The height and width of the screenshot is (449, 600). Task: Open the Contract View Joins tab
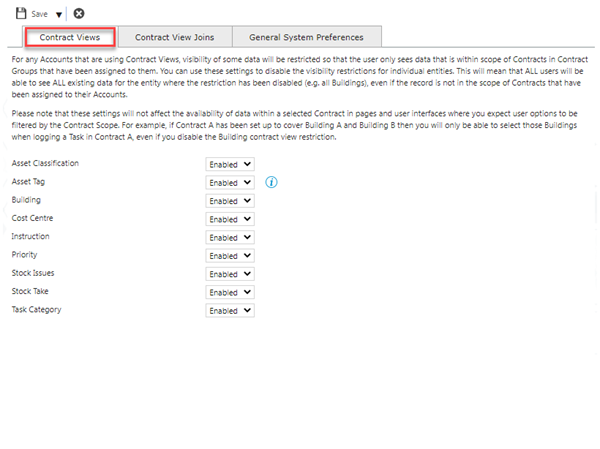pyautogui.click(x=175, y=37)
